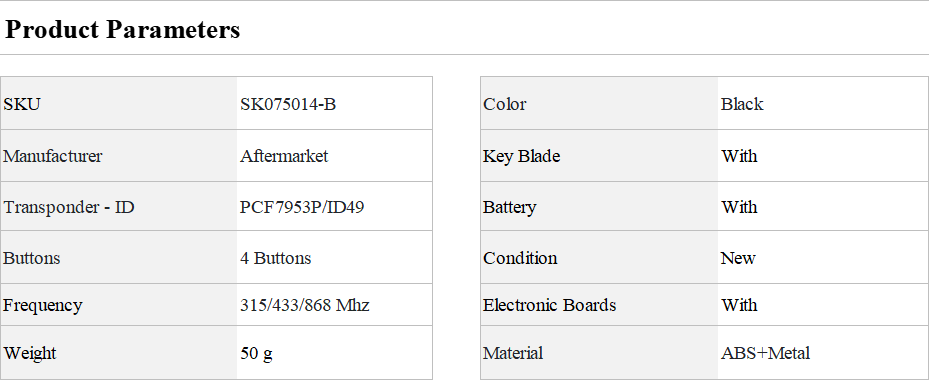Viewport: 929px width, 380px height.
Task: Click the Battery label cell
Action: pyautogui.click(x=599, y=206)
